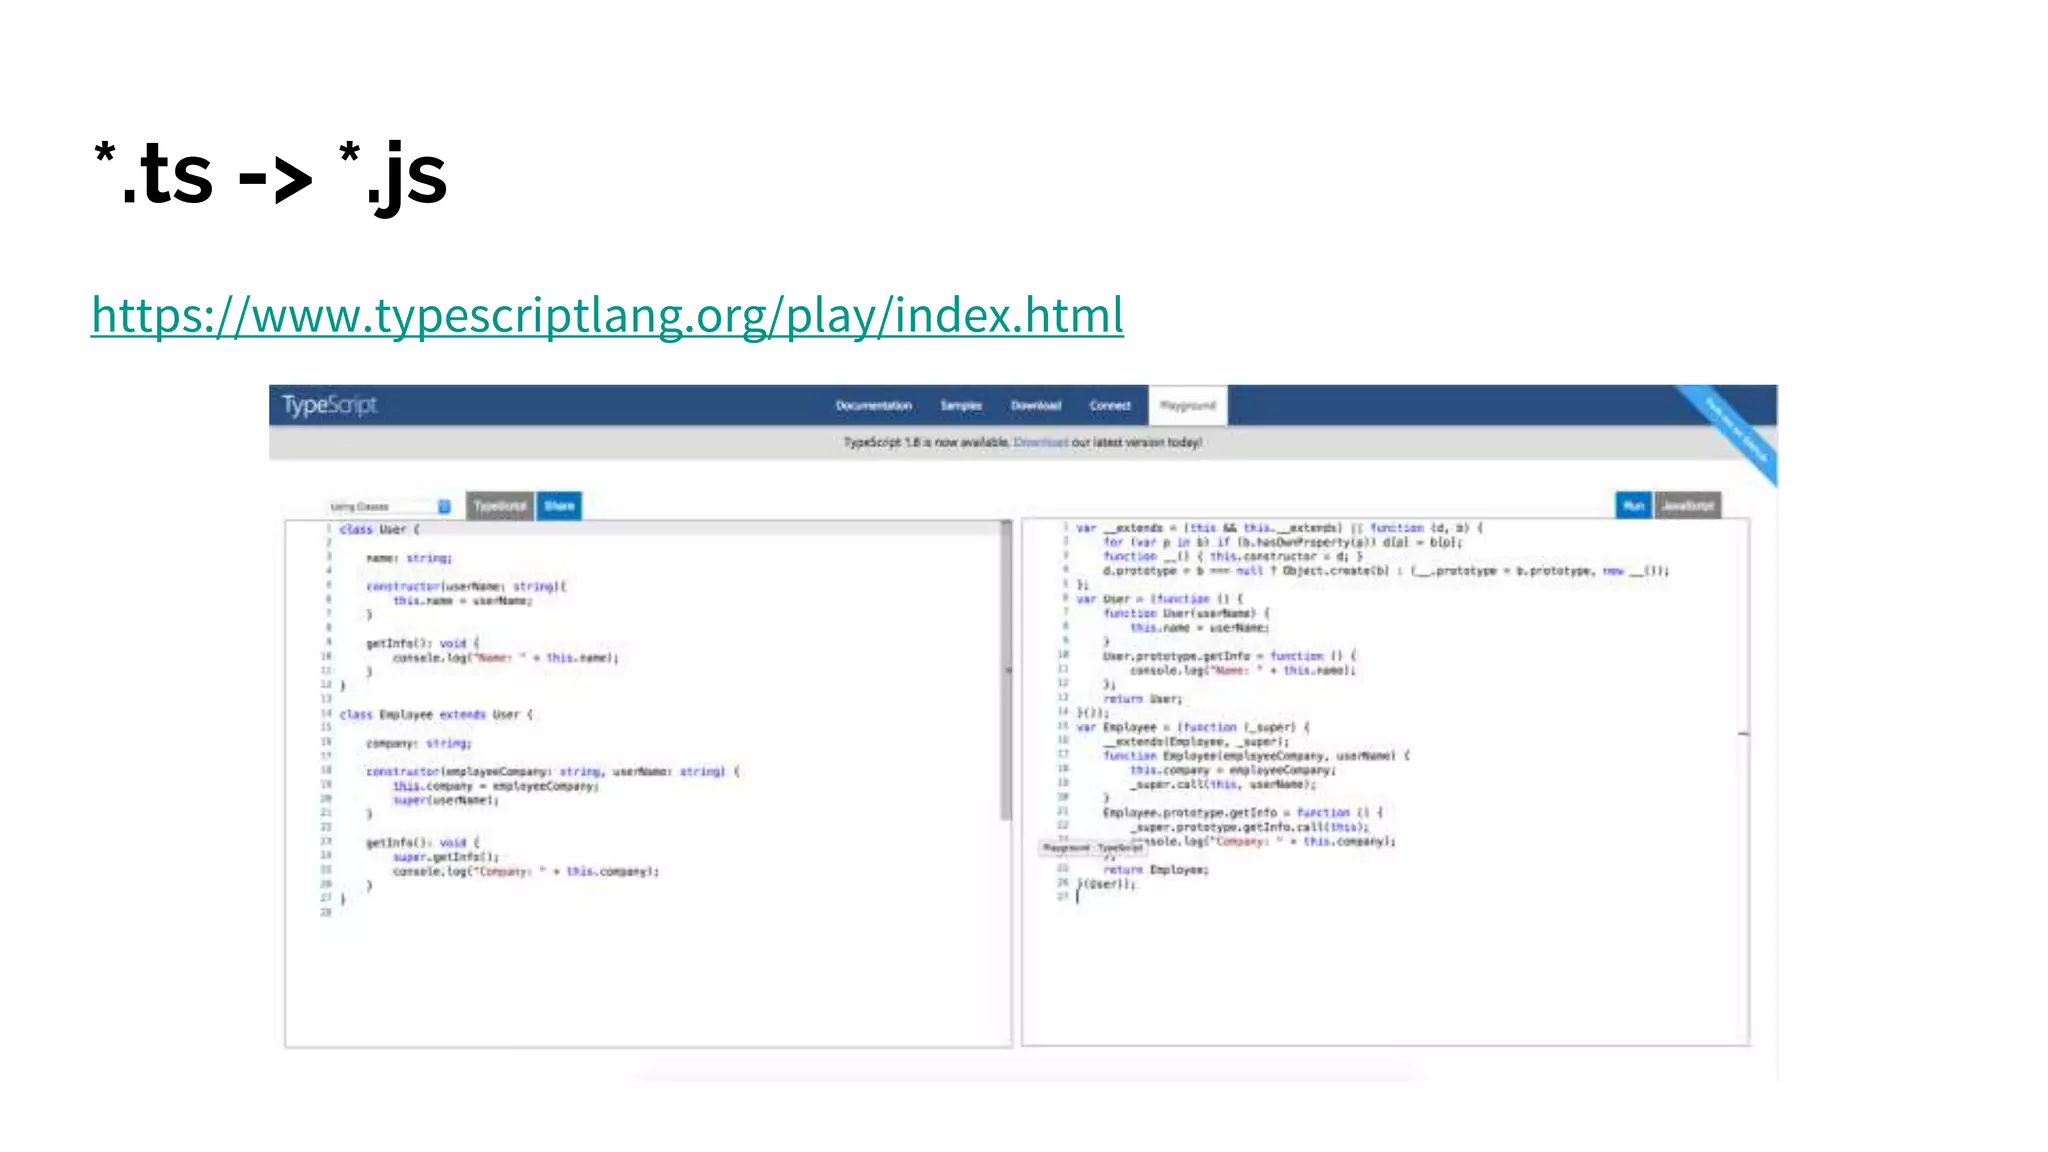The width and height of the screenshot is (2048, 1152).
Task: Open the Connect menu item
Action: point(1110,406)
